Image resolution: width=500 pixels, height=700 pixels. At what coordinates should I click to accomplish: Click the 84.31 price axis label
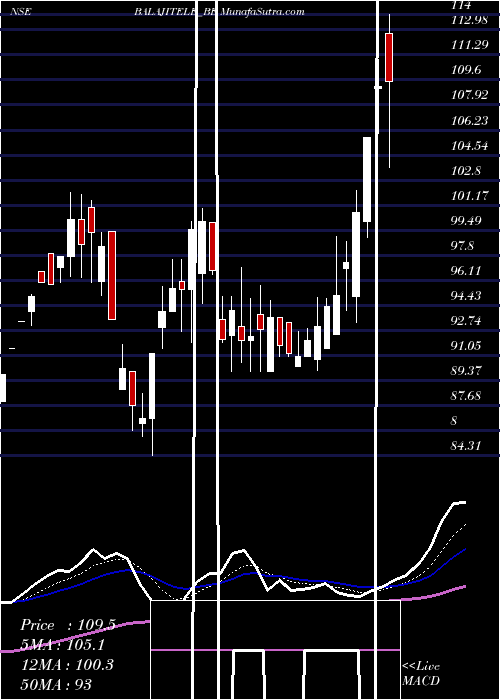tap(466, 446)
